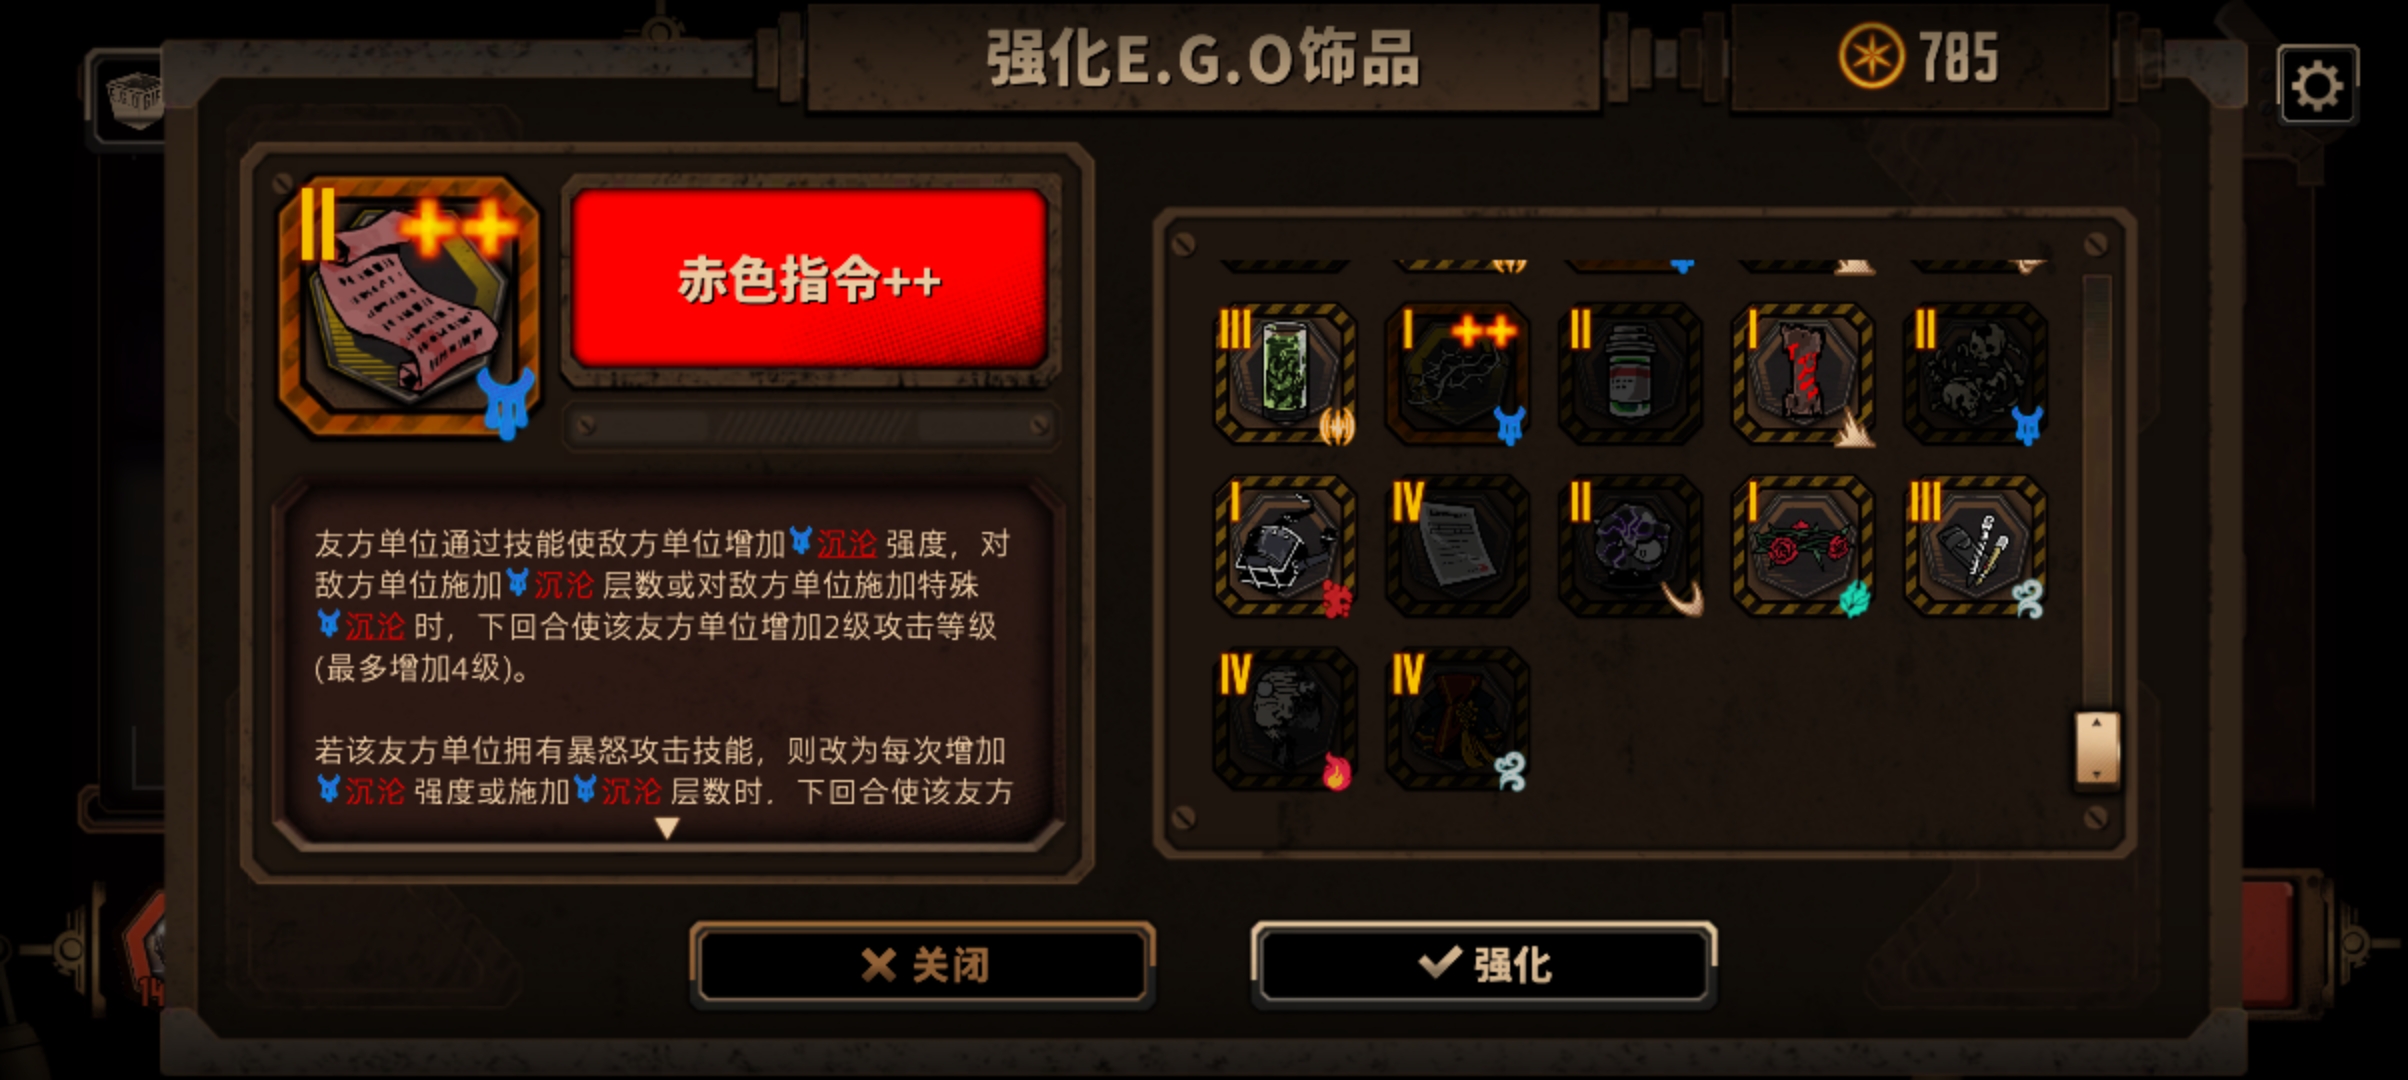Select the red coat tier IV gift

click(x=1457, y=718)
